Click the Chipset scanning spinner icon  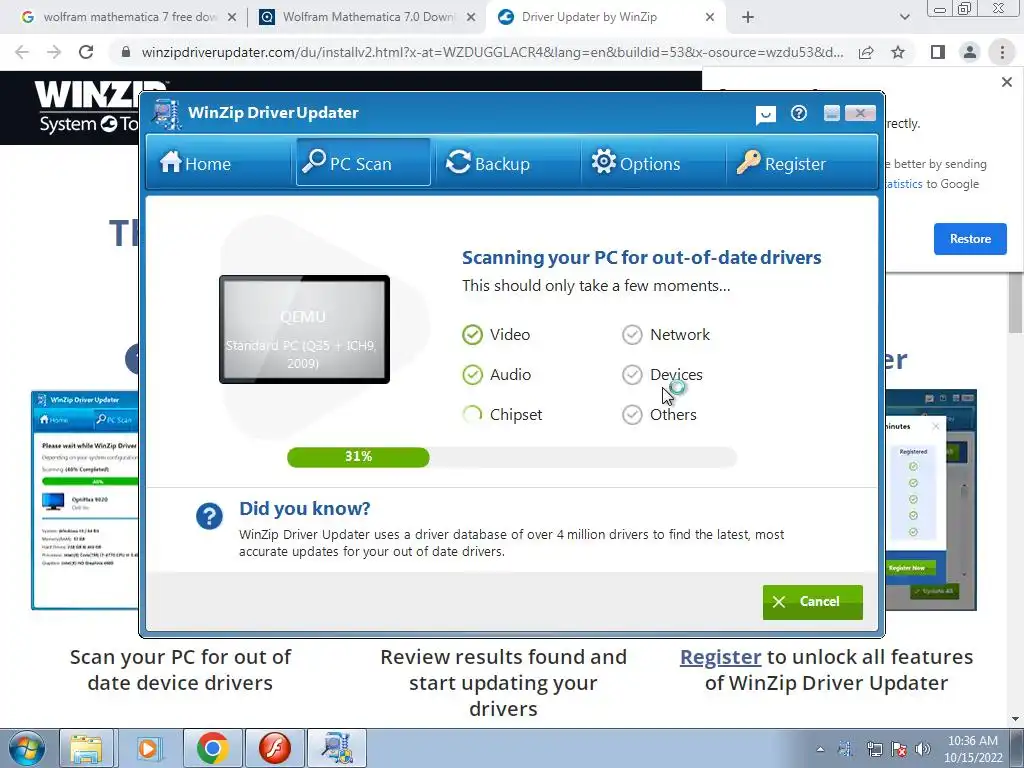(x=472, y=415)
